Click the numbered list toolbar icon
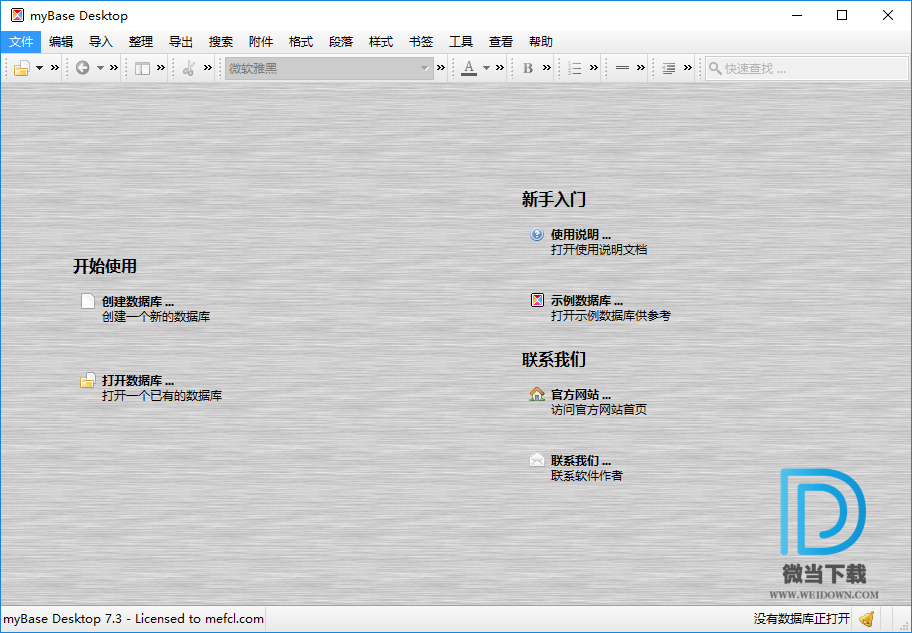Screen dimensions: 912x633 [x=575, y=68]
